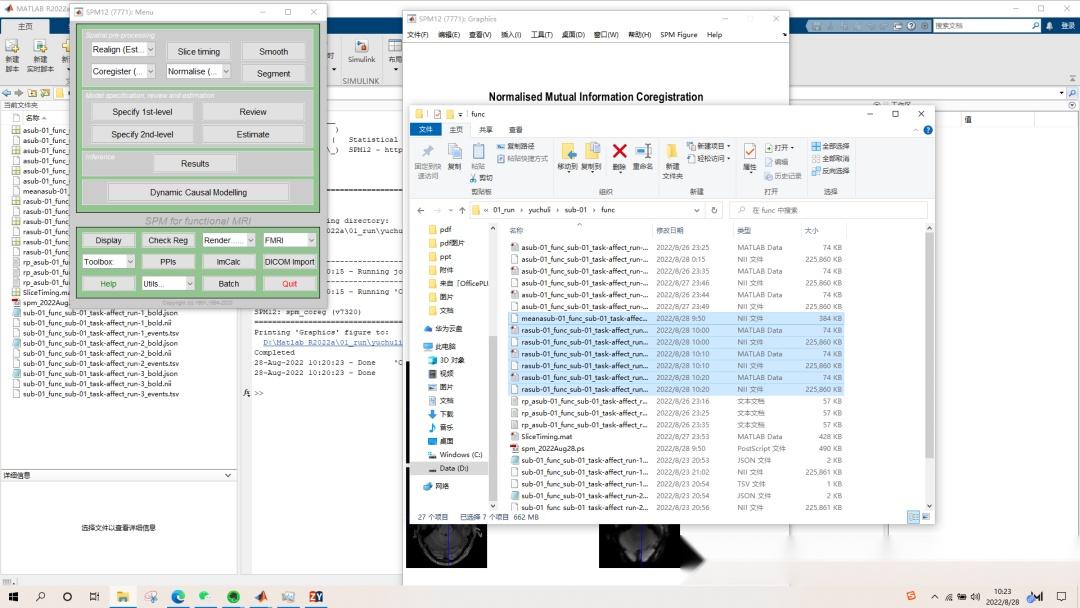This screenshot has width=1080, height=608.
Task: Open MATLAB icon on the taskbar
Action: (x=261, y=596)
